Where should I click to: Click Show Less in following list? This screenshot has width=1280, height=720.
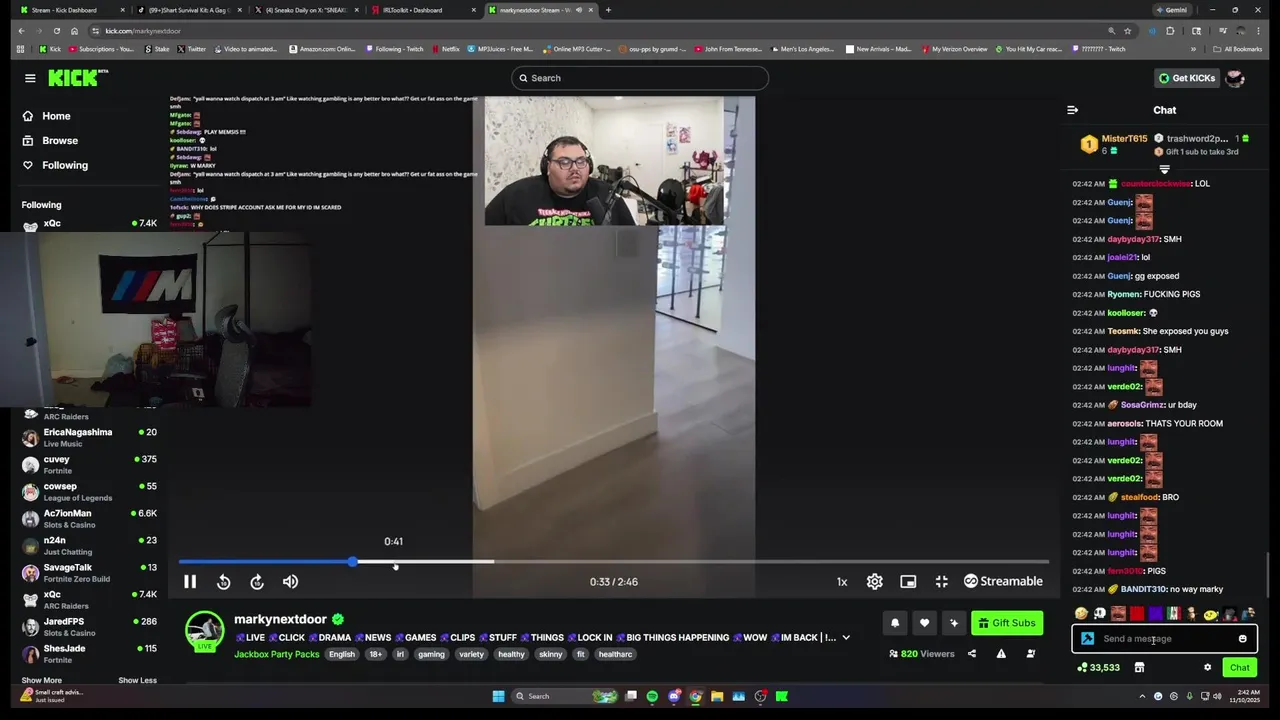point(137,680)
